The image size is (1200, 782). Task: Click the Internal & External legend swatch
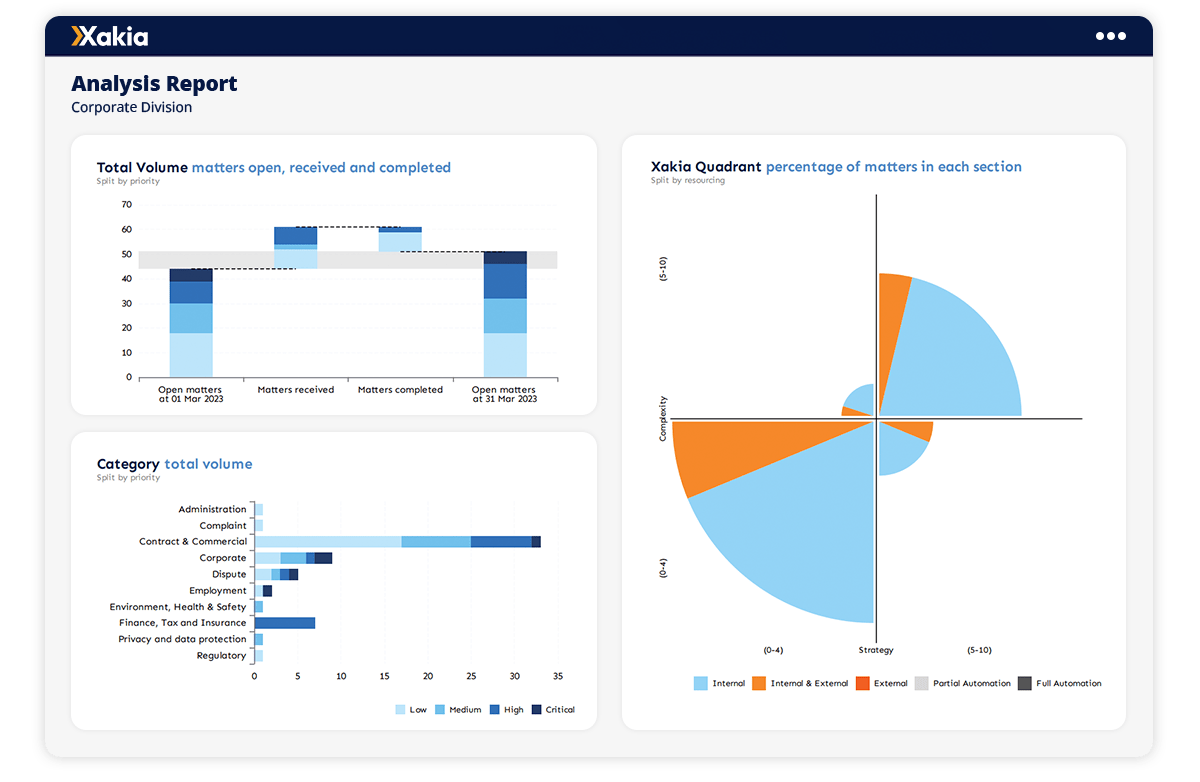[x=758, y=684]
